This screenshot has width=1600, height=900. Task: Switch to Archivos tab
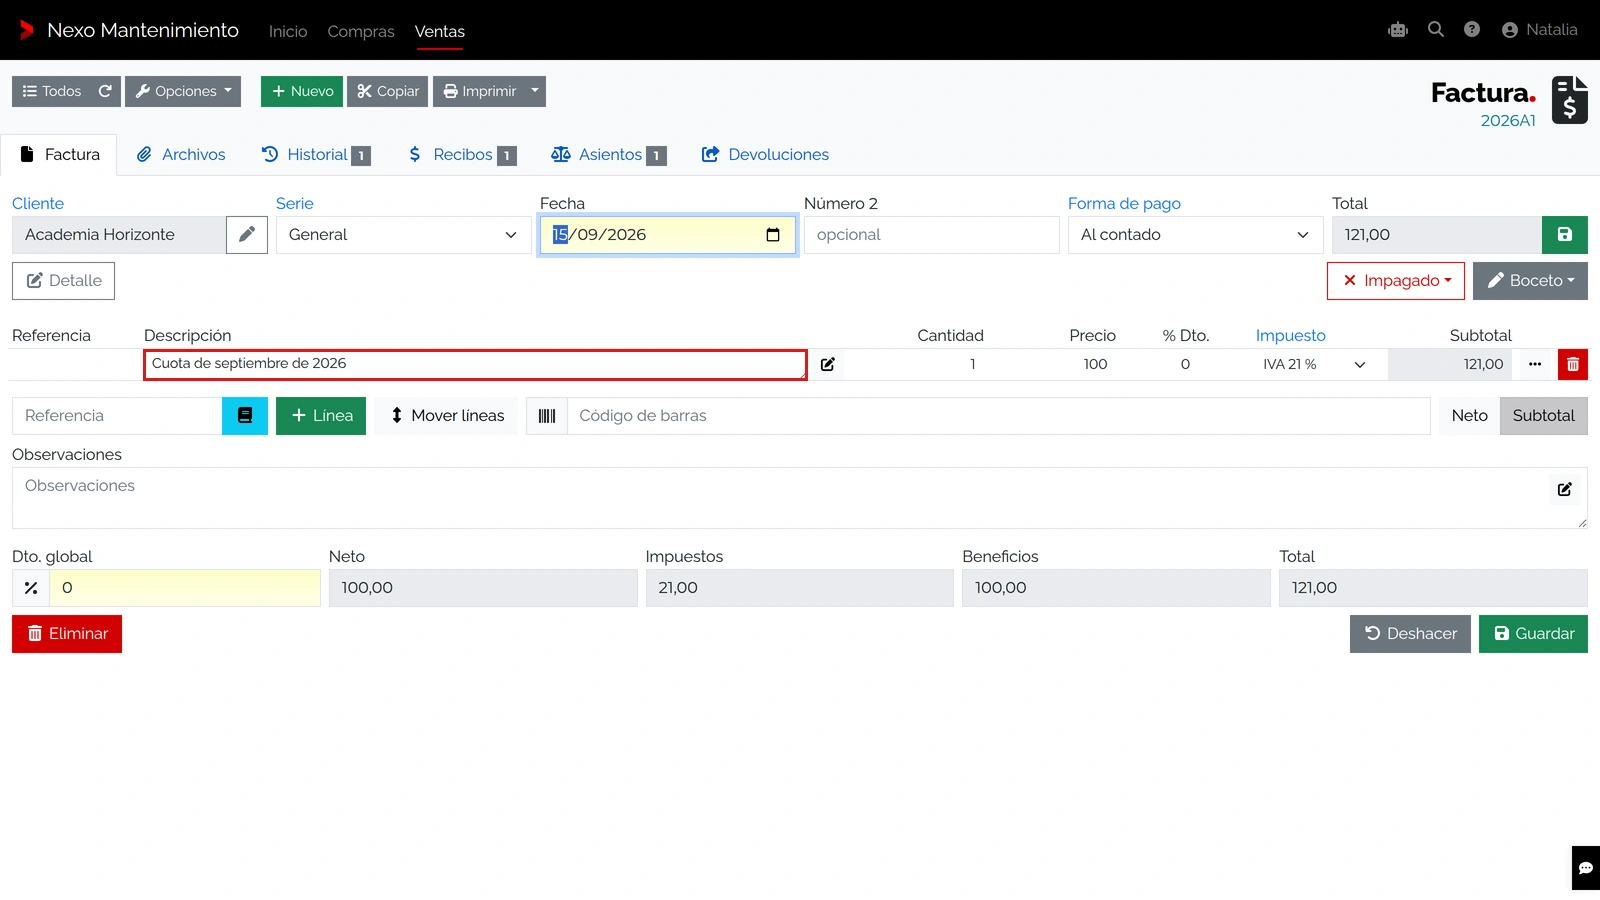coord(181,155)
